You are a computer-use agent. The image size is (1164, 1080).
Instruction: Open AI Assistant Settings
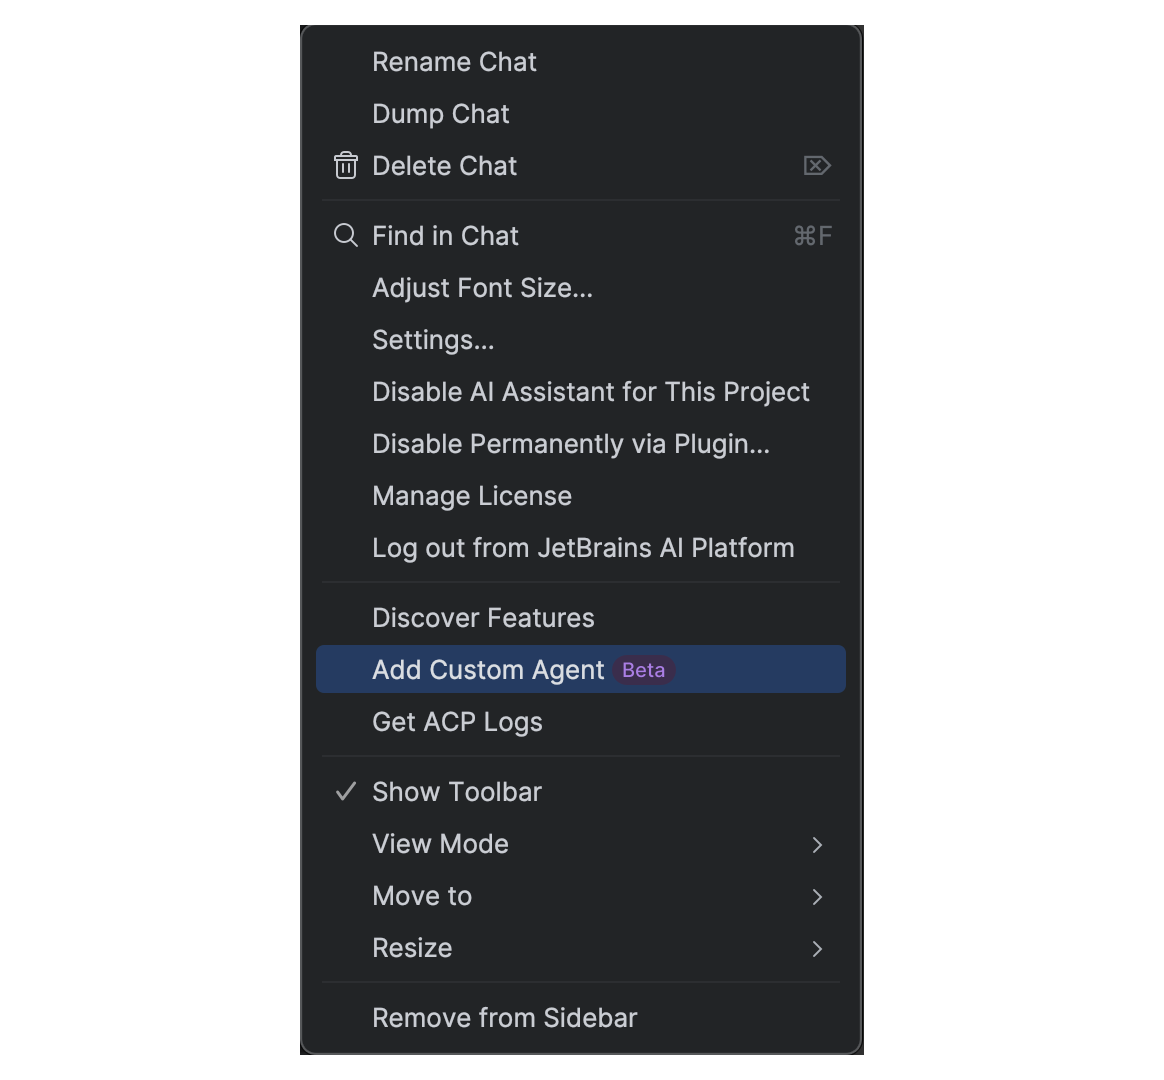pyautogui.click(x=432, y=340)
